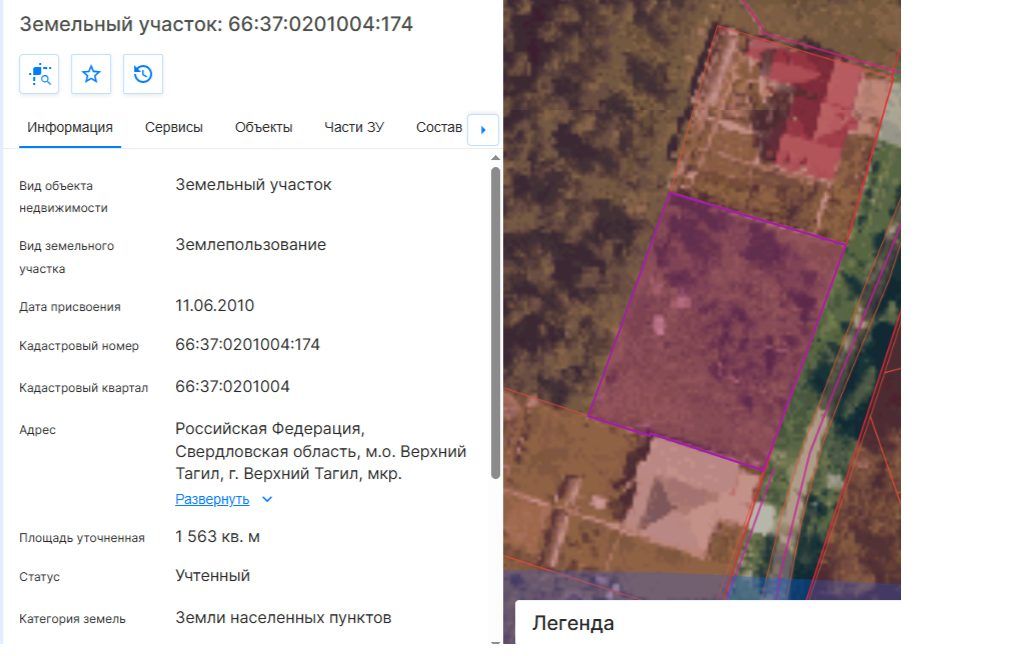Click the scrollbar up arrow in info panel

click(495, 158)
